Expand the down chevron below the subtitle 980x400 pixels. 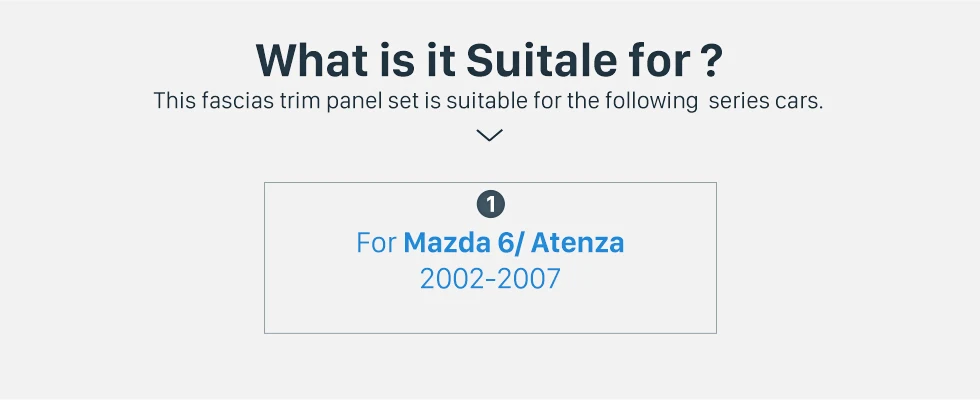489,135
